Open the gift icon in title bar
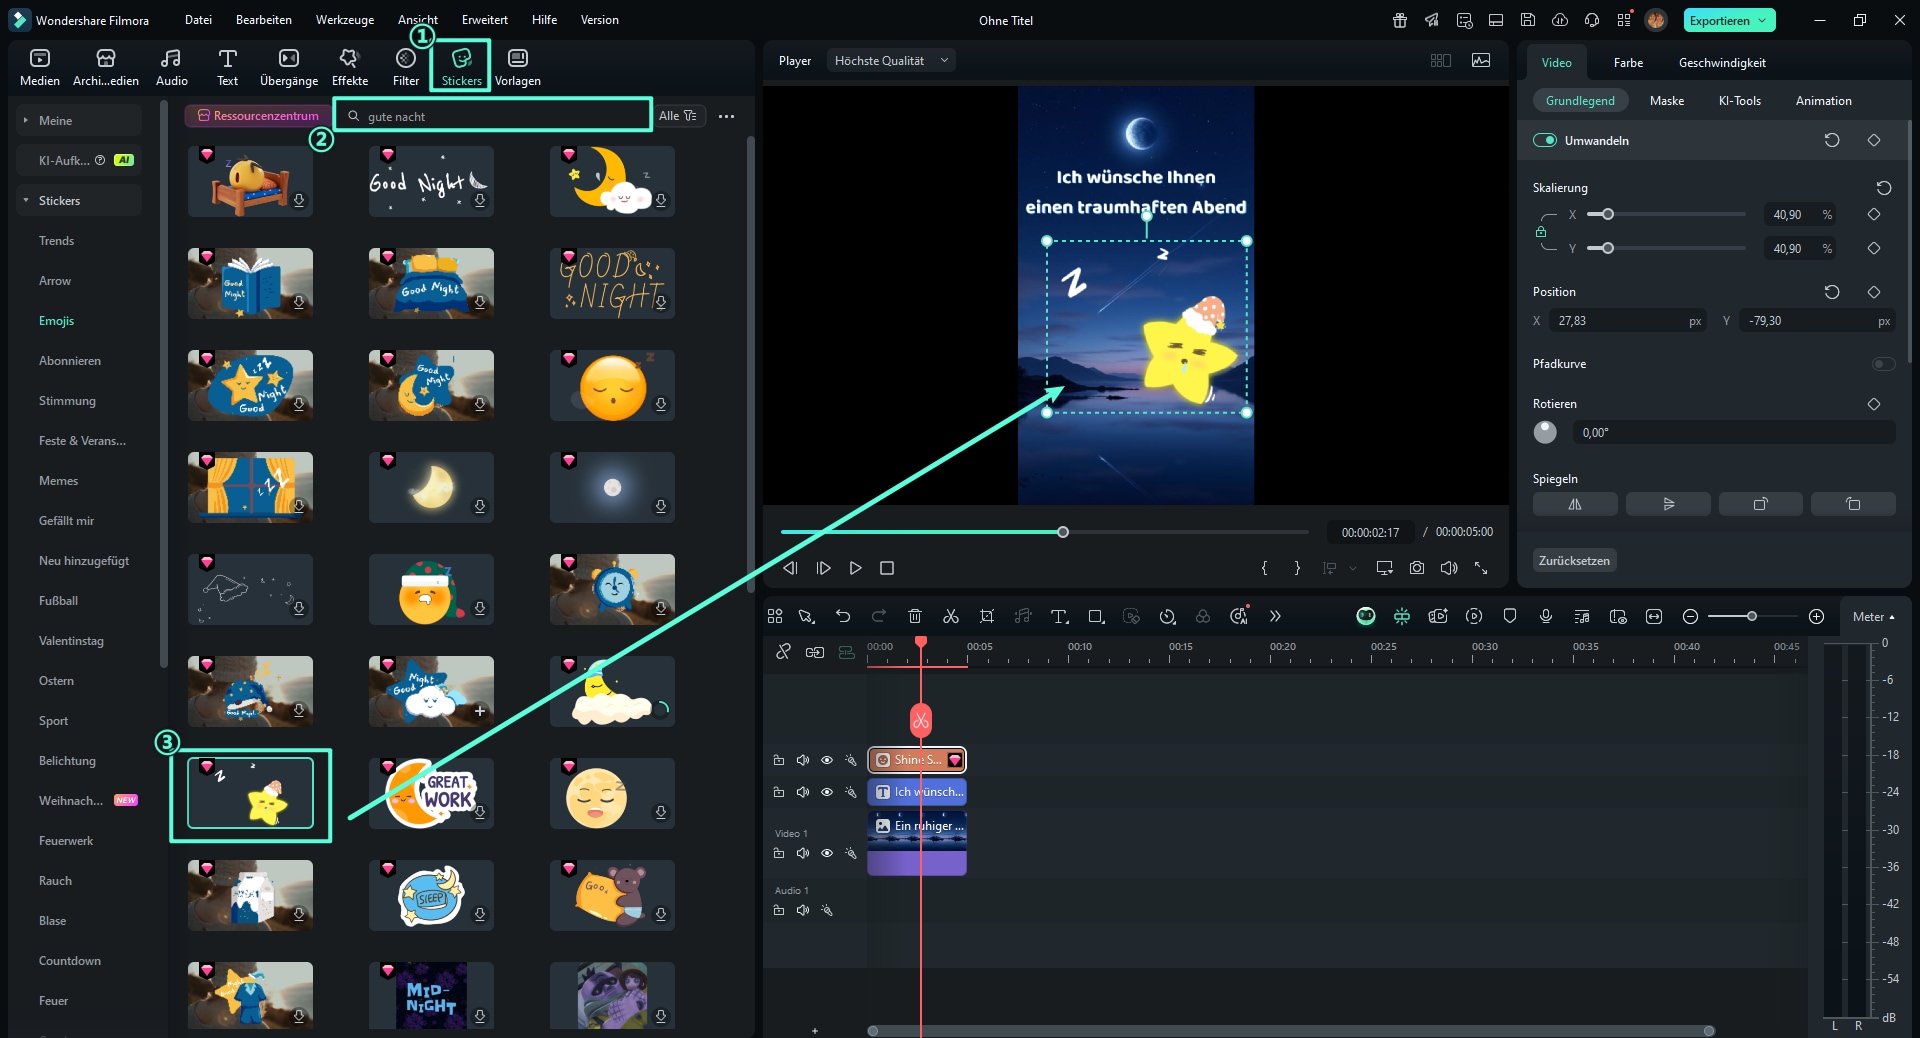This screenshot has width=1920, height=1038. pyautogui.click(x=1400, y=20)
